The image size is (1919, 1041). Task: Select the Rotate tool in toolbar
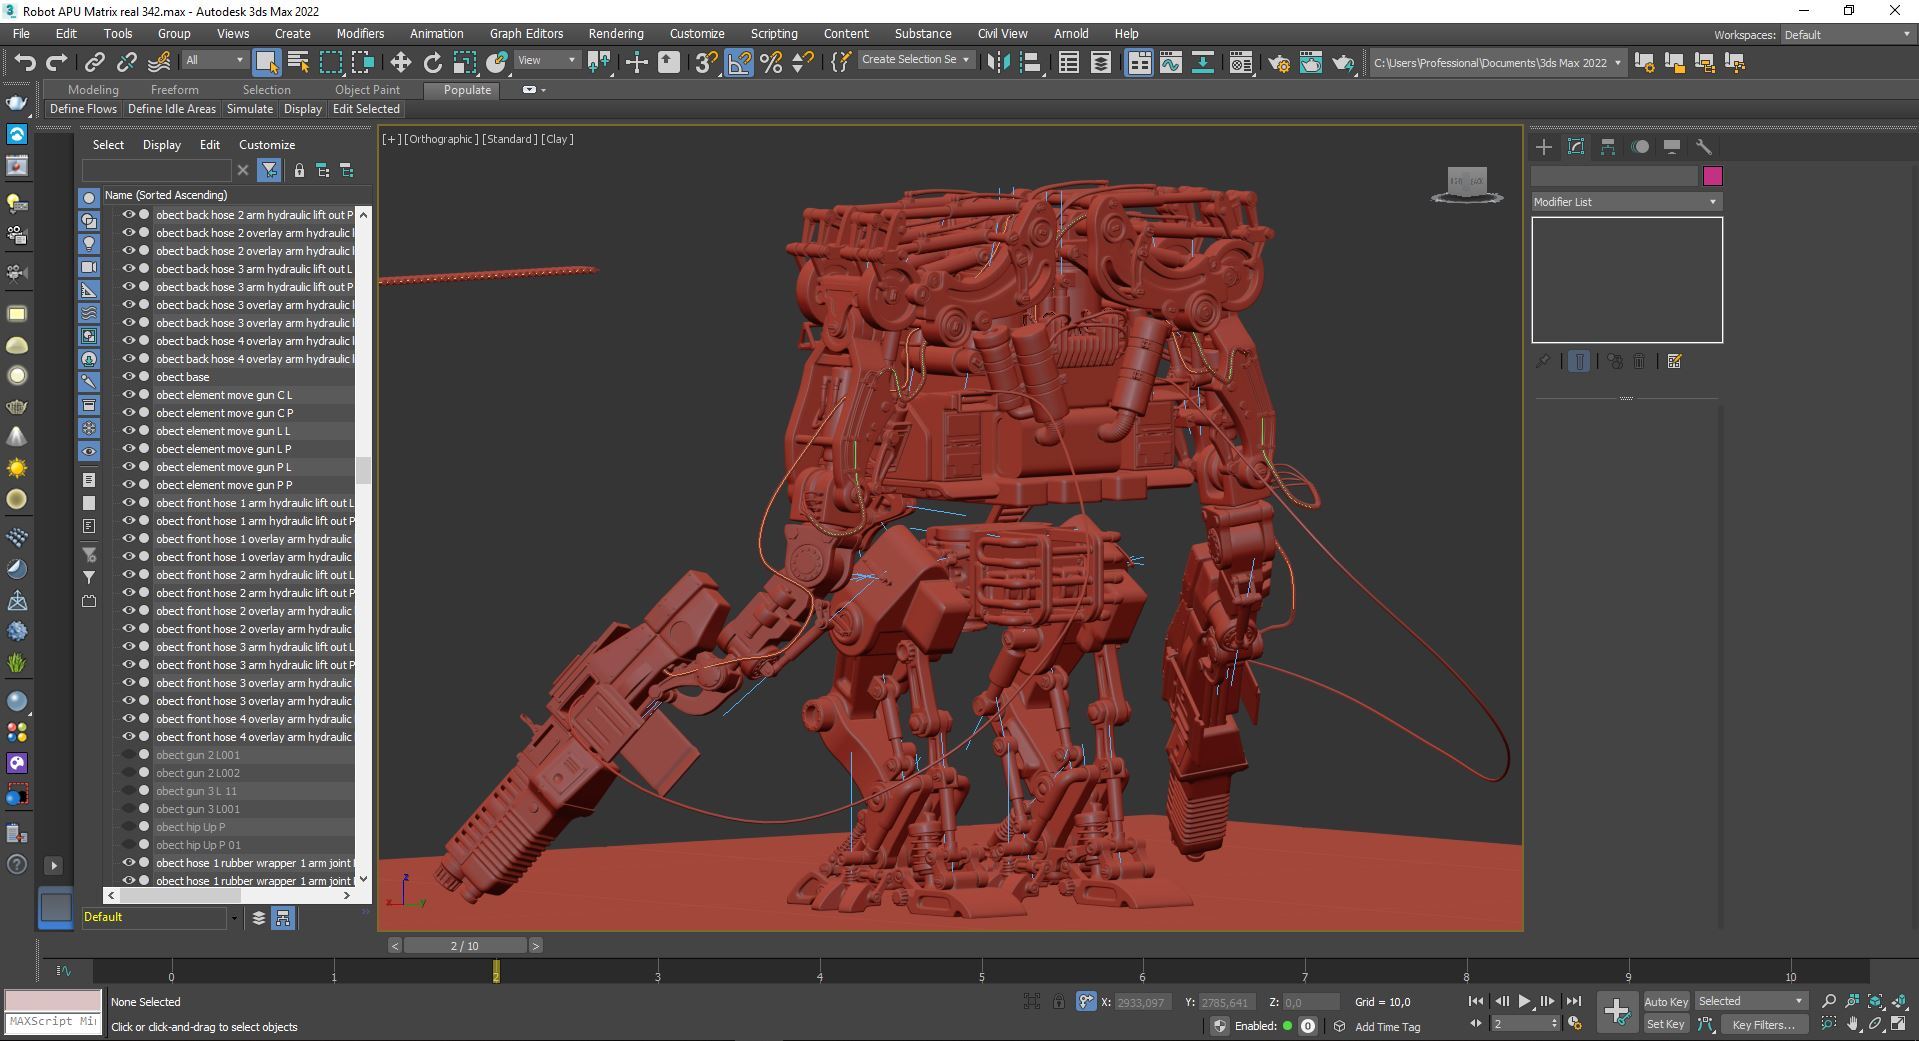[x=432, y=62]
